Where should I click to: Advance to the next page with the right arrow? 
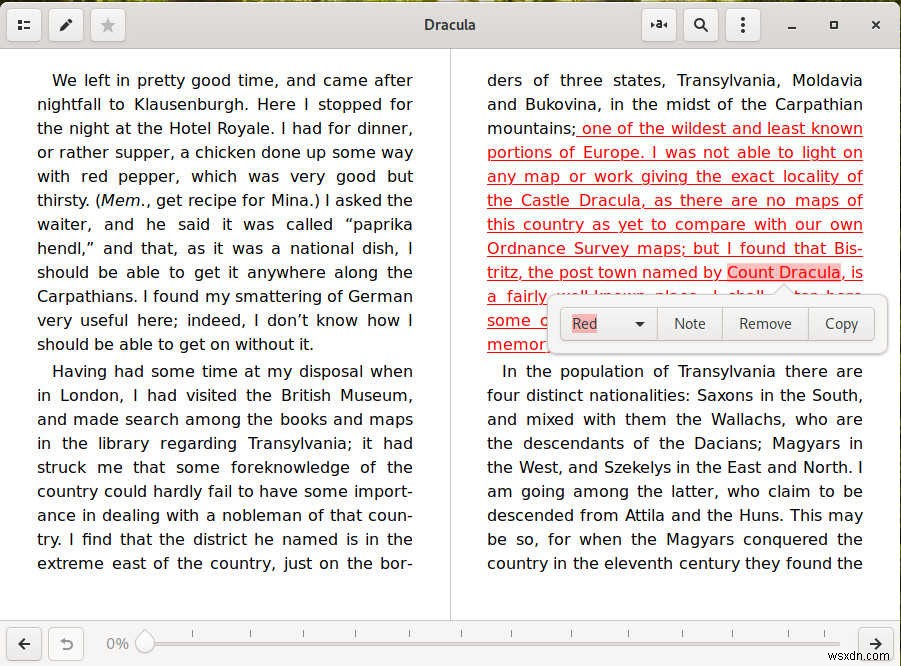(876, 644)
